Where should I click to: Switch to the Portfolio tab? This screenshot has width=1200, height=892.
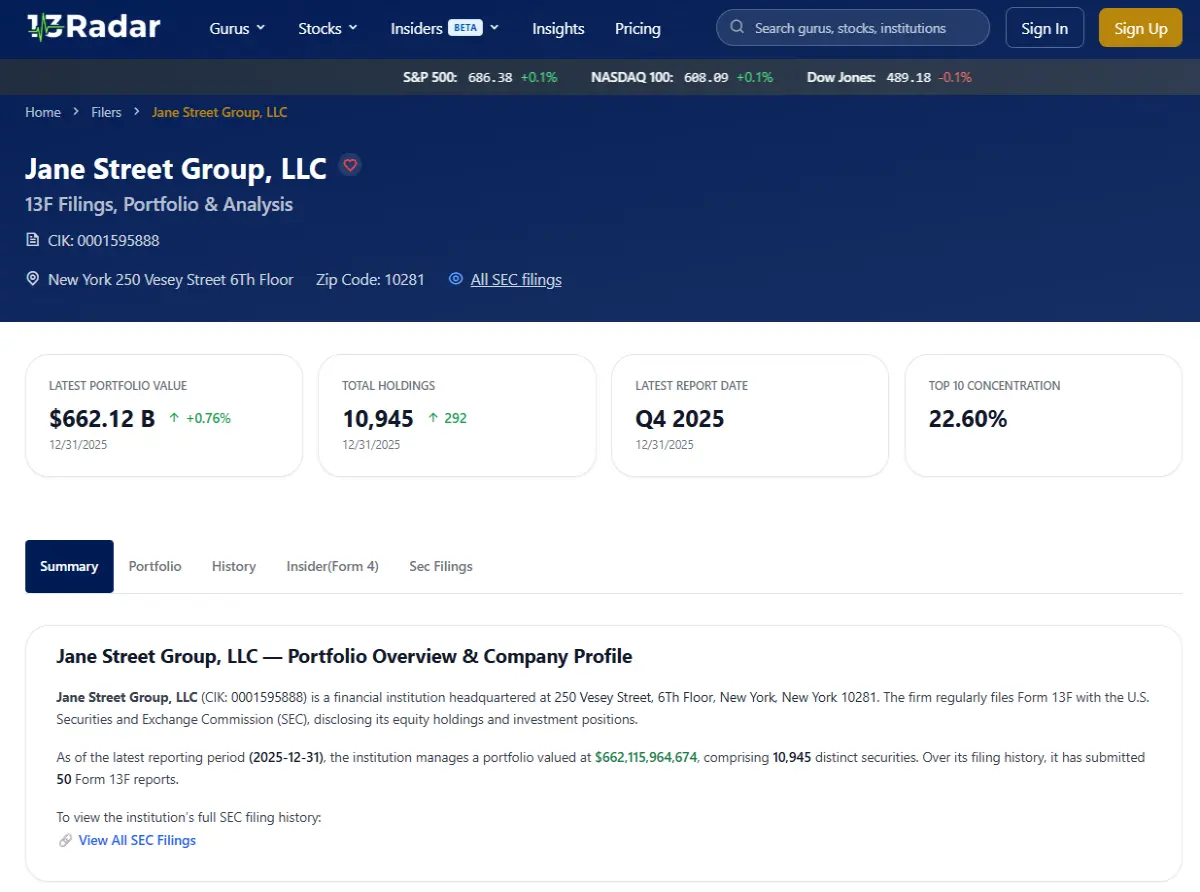pos(155,566)
